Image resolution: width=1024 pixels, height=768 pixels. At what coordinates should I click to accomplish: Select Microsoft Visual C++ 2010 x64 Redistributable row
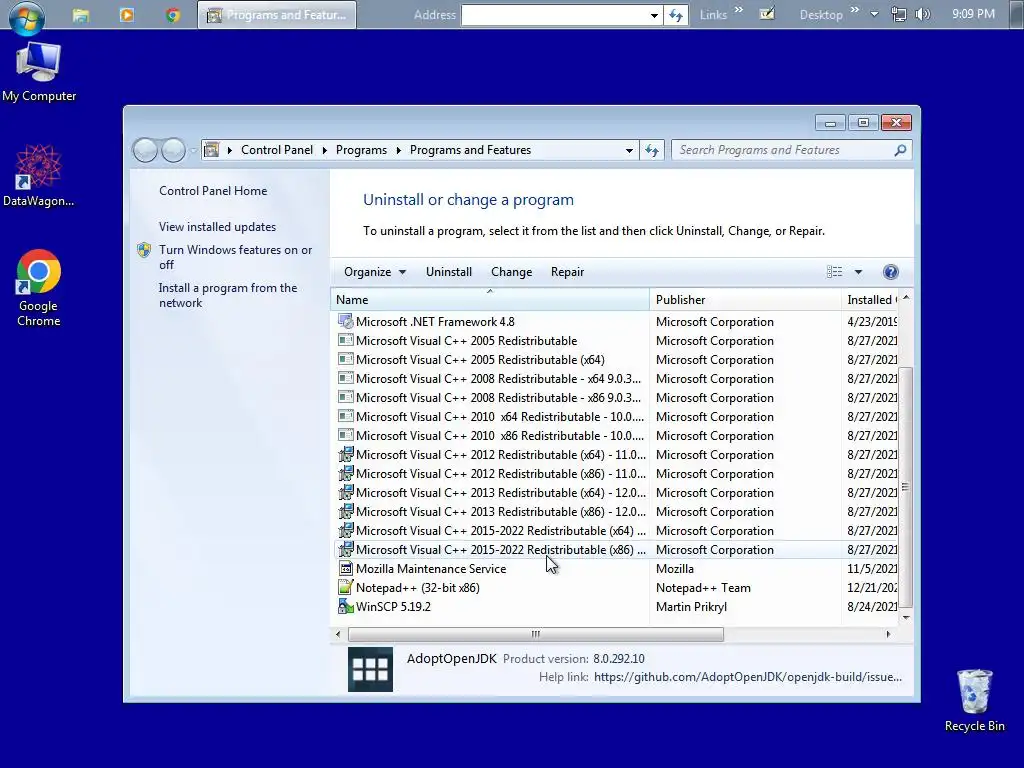coord(614,417)
